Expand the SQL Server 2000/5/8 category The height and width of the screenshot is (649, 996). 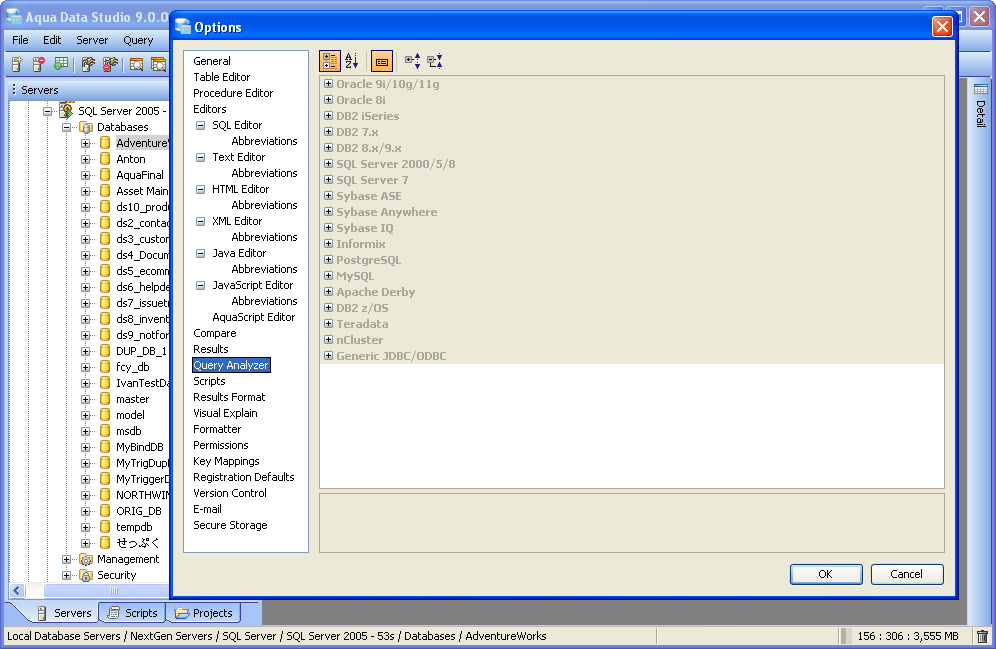328,163
